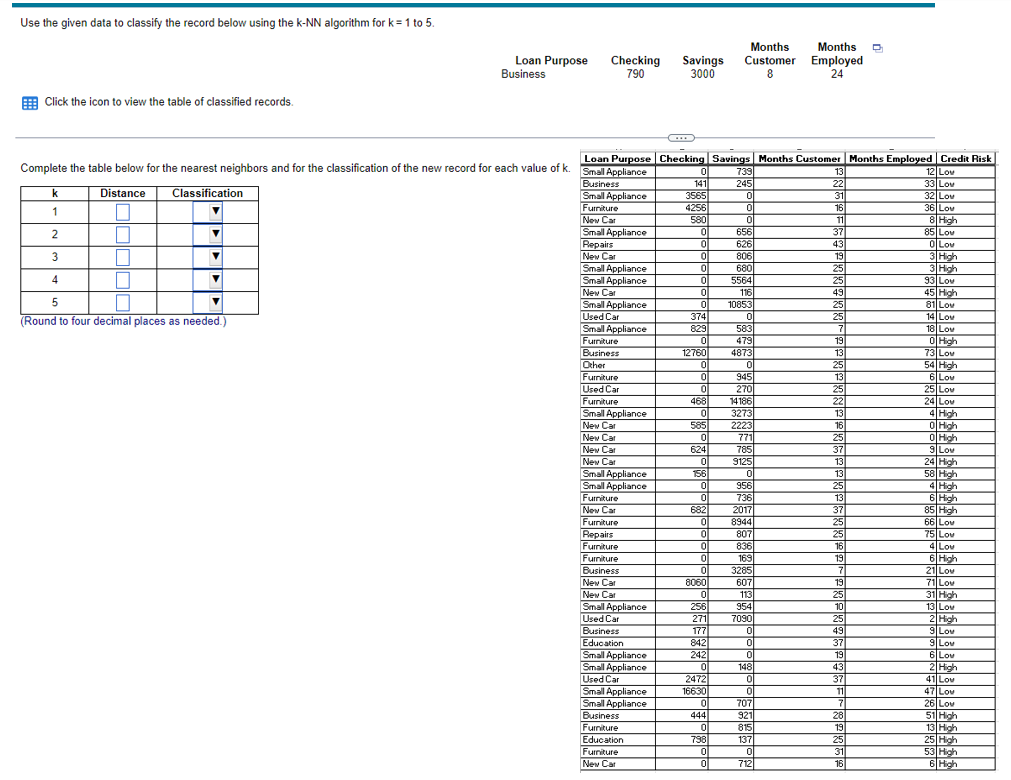Click the ellipsis handle above the data table
This screenshot has height=780, width=1011.
tap(680, 138)
